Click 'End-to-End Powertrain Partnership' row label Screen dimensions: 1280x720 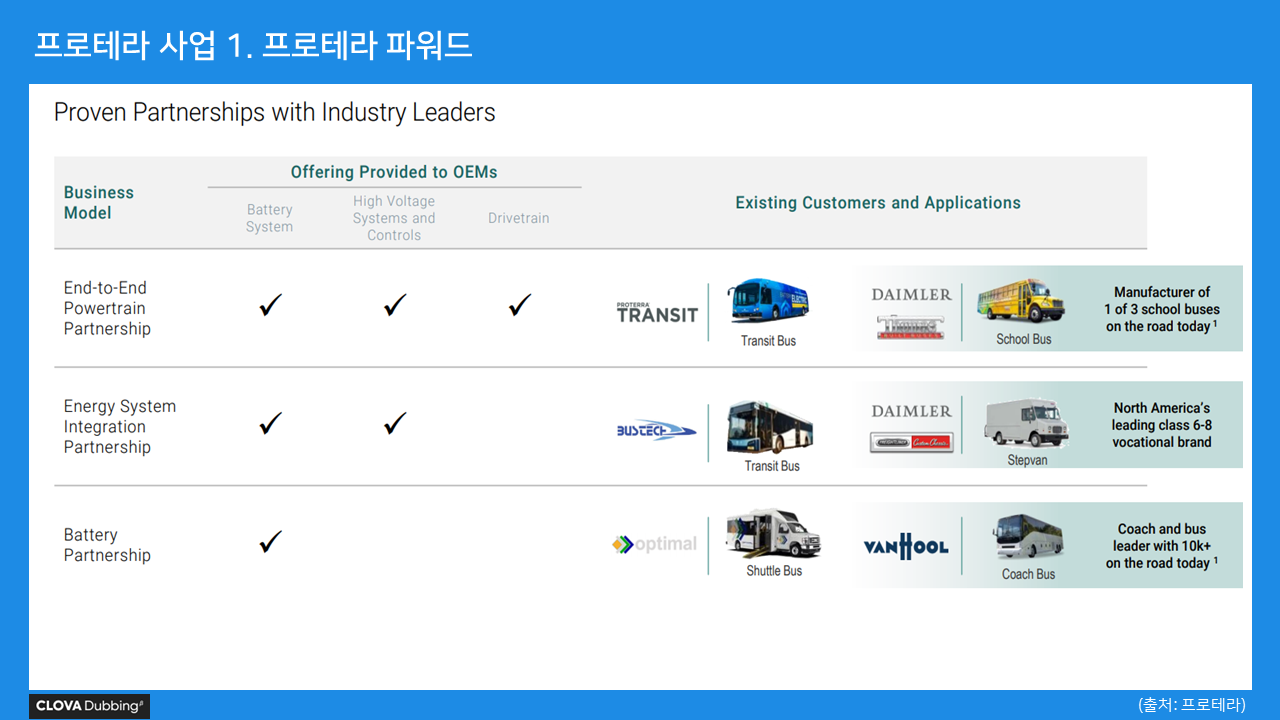(x=107, y=308)
